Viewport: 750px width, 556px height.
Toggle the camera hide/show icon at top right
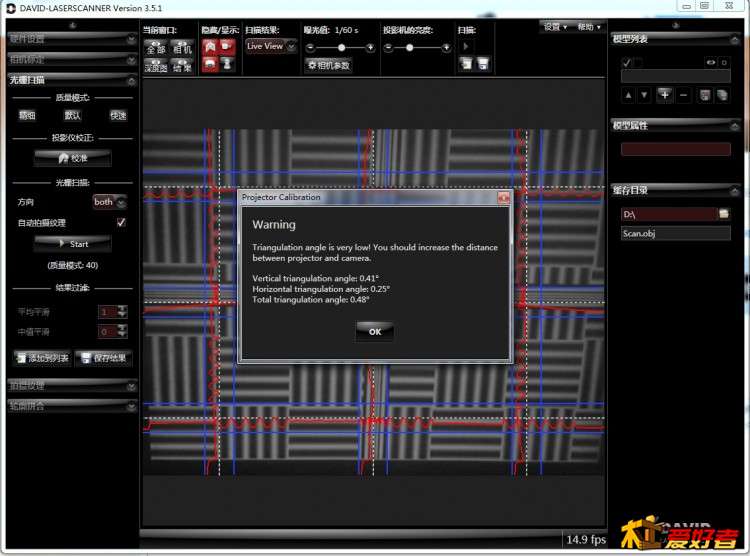227,46
